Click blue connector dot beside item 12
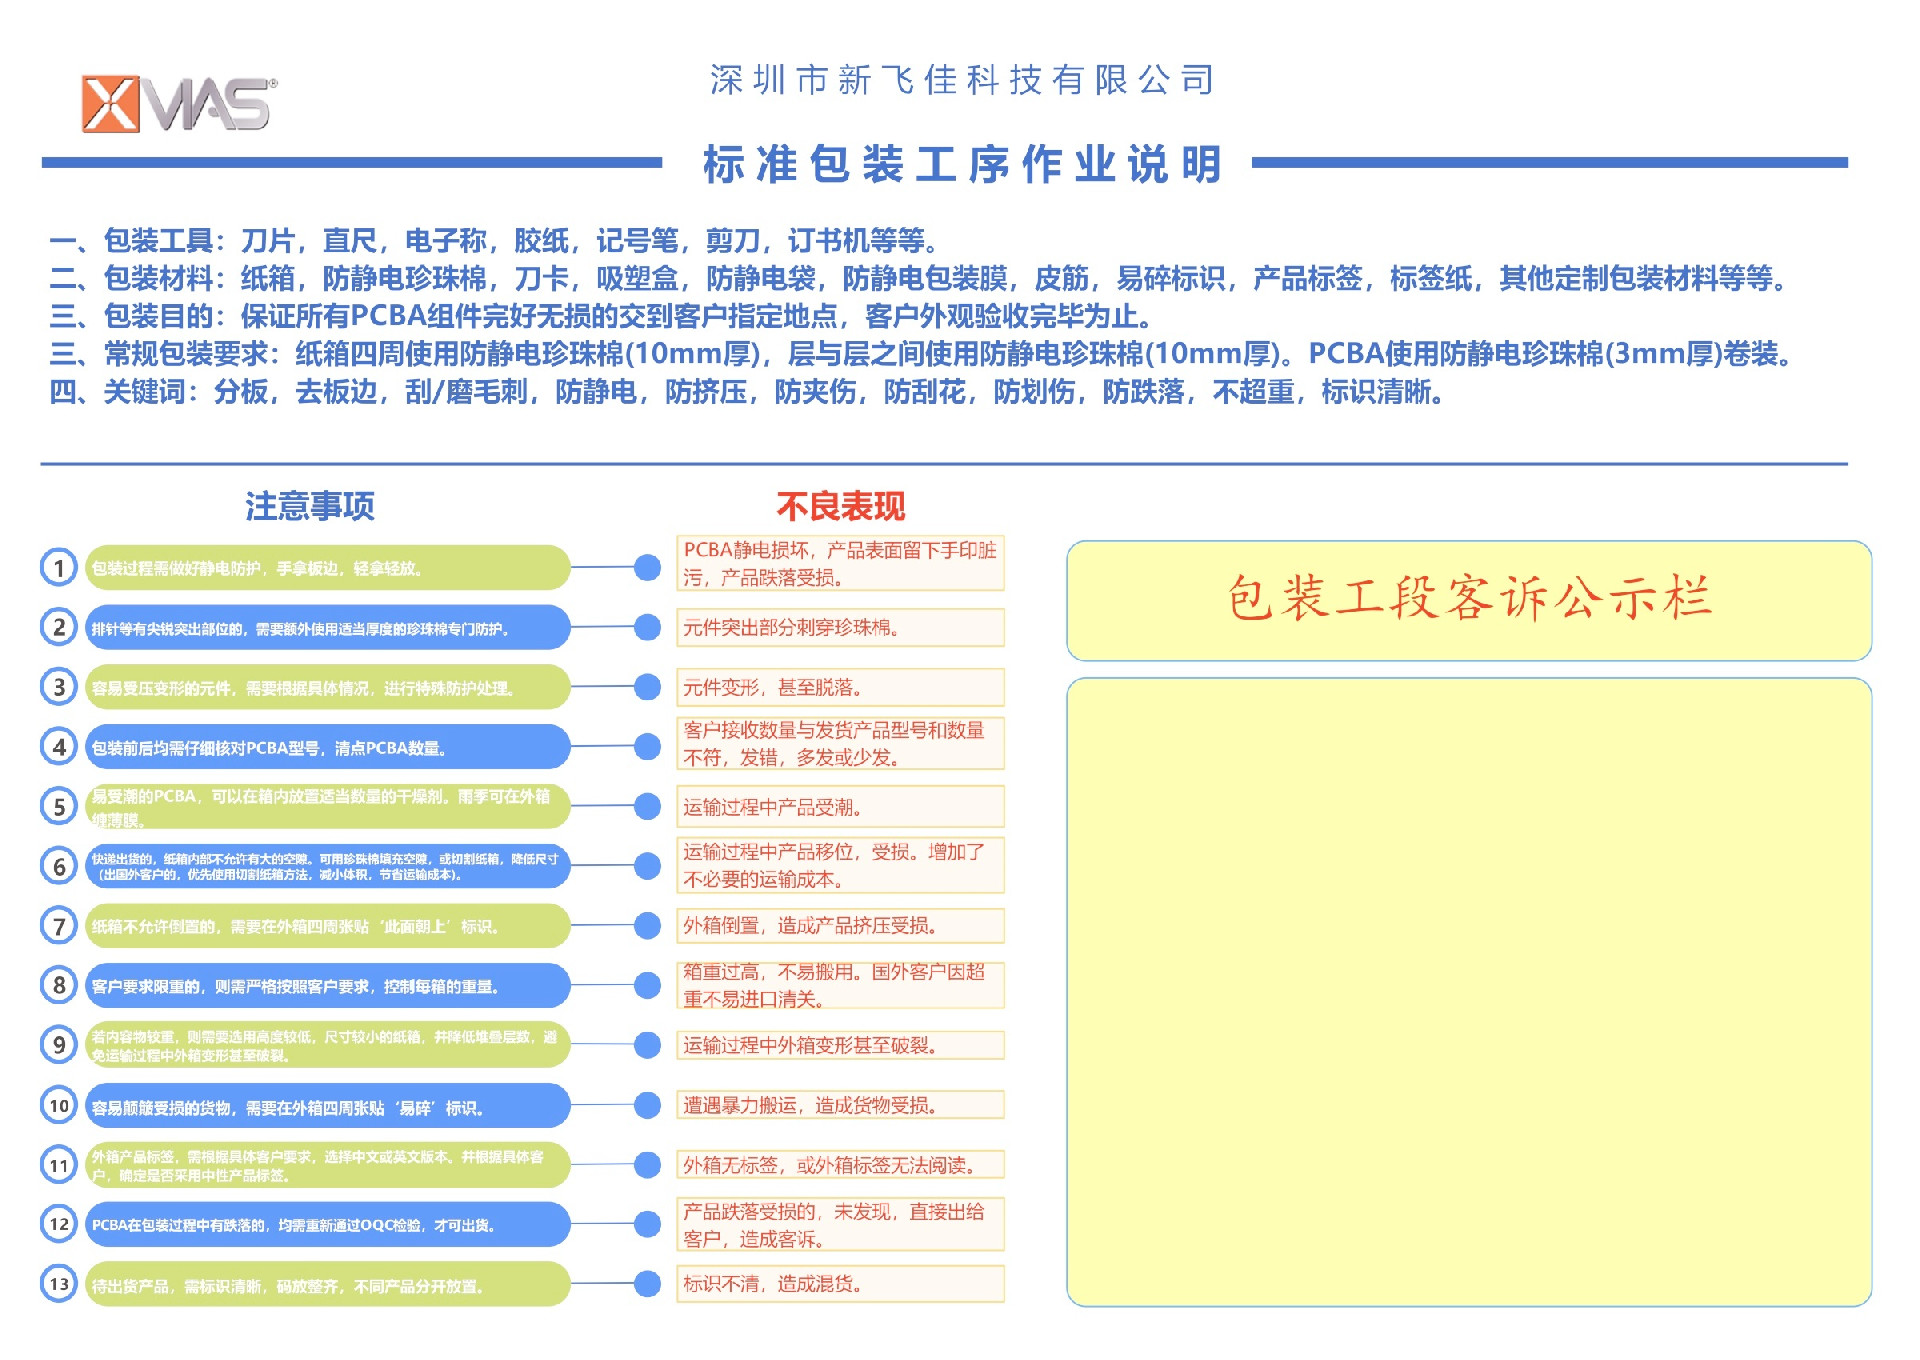Viewport: 1920px width, 1360px height. pyautogui.click(x=648, y=1224)
